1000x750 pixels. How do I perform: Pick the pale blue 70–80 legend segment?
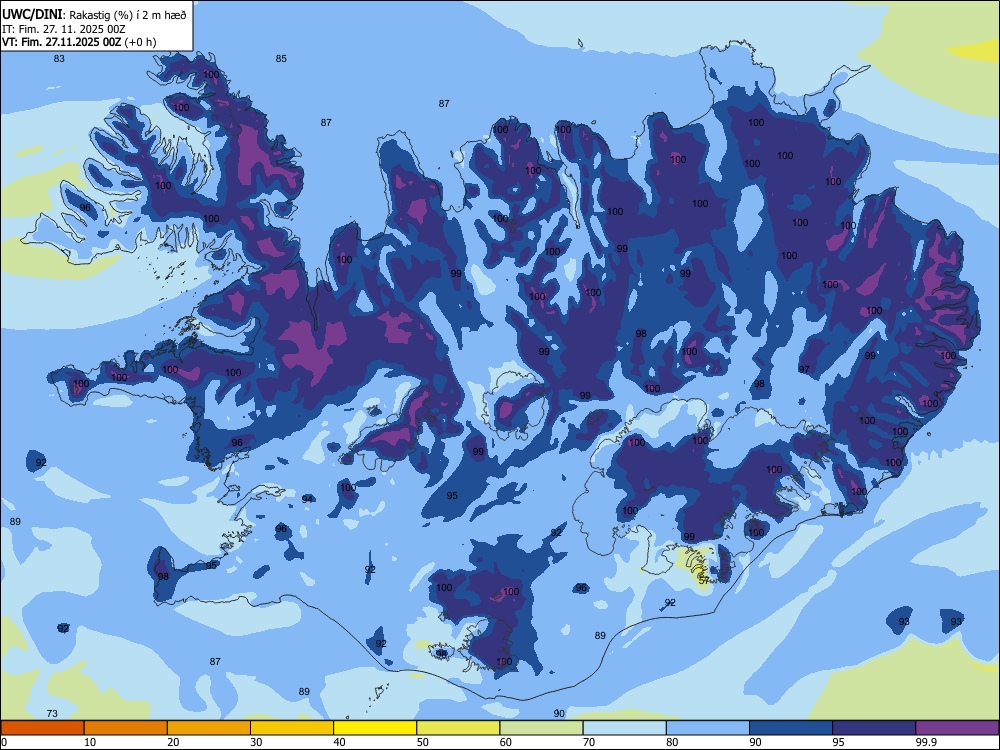[624, 728]
